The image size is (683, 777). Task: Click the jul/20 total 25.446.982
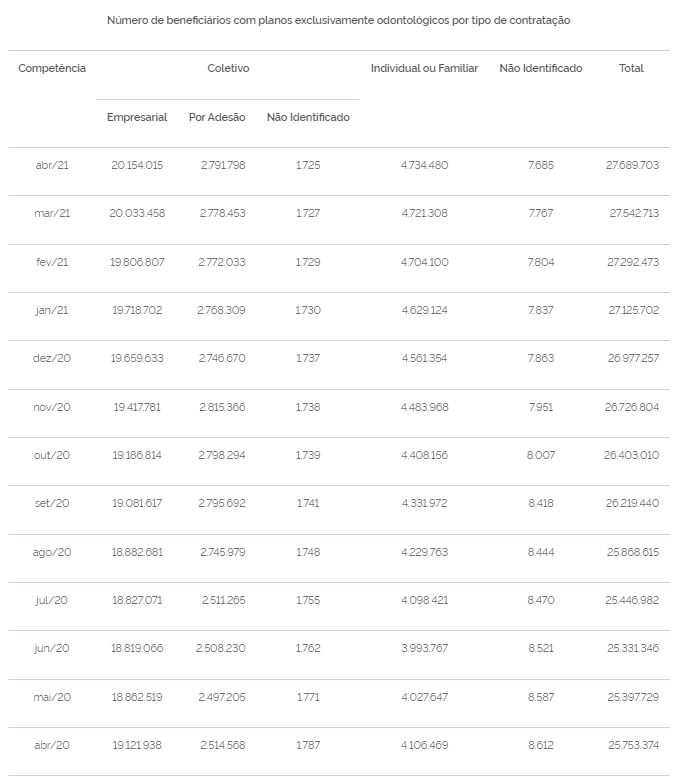click(632, 601)
